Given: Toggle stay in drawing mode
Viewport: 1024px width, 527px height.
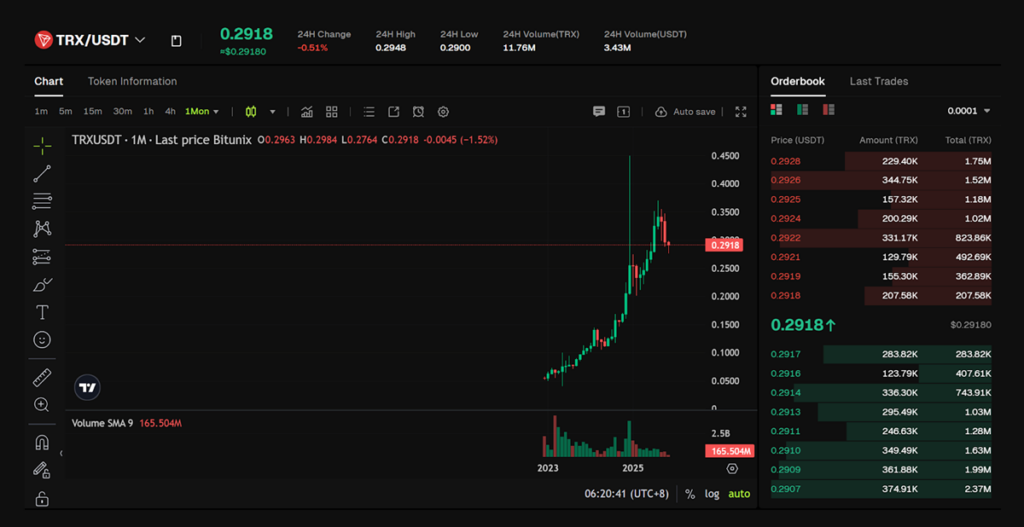Looking at the screenshot, I should pos(42,470).
